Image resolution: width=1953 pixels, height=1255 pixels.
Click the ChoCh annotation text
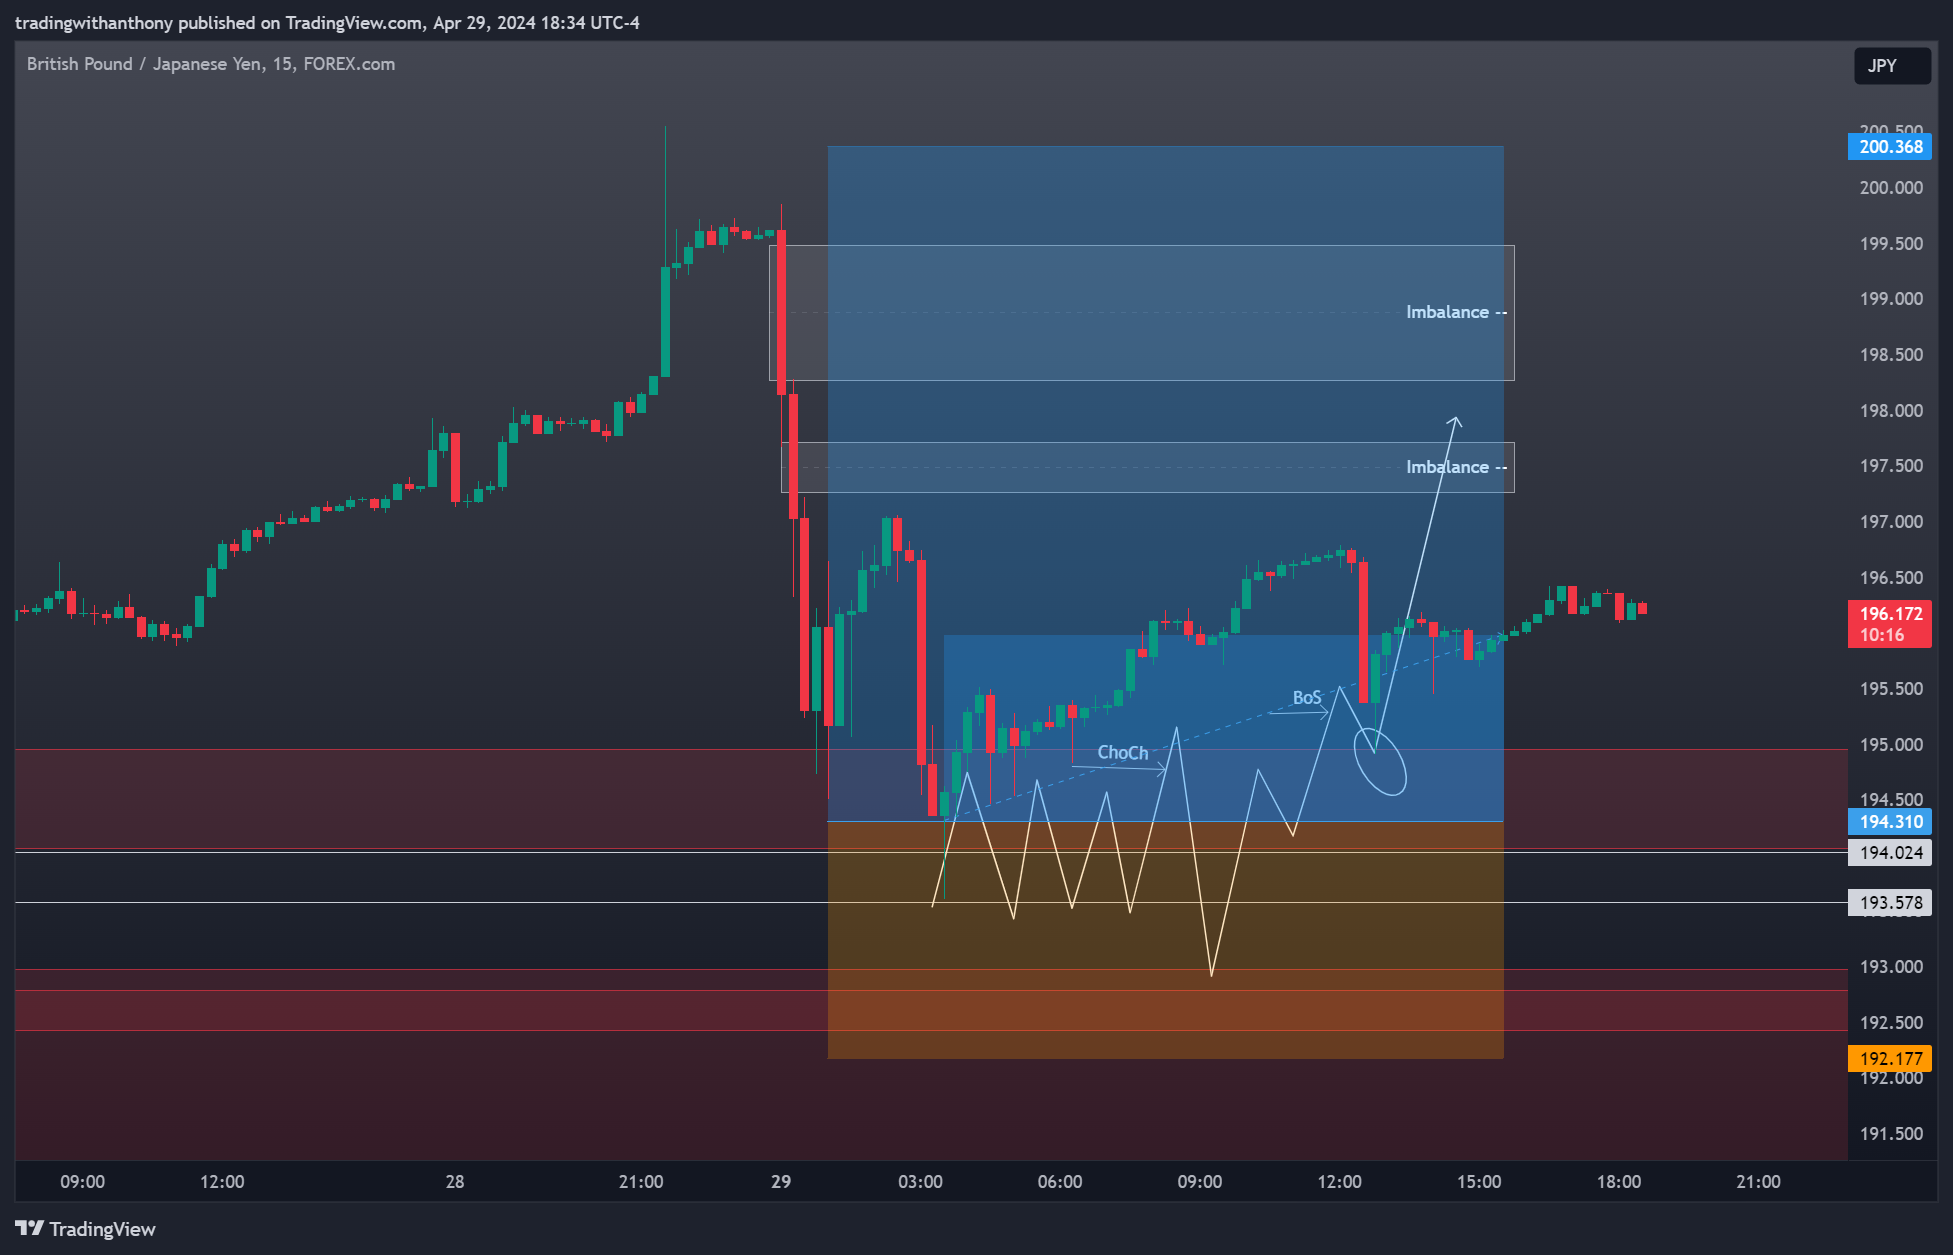tap(1122, 752)
